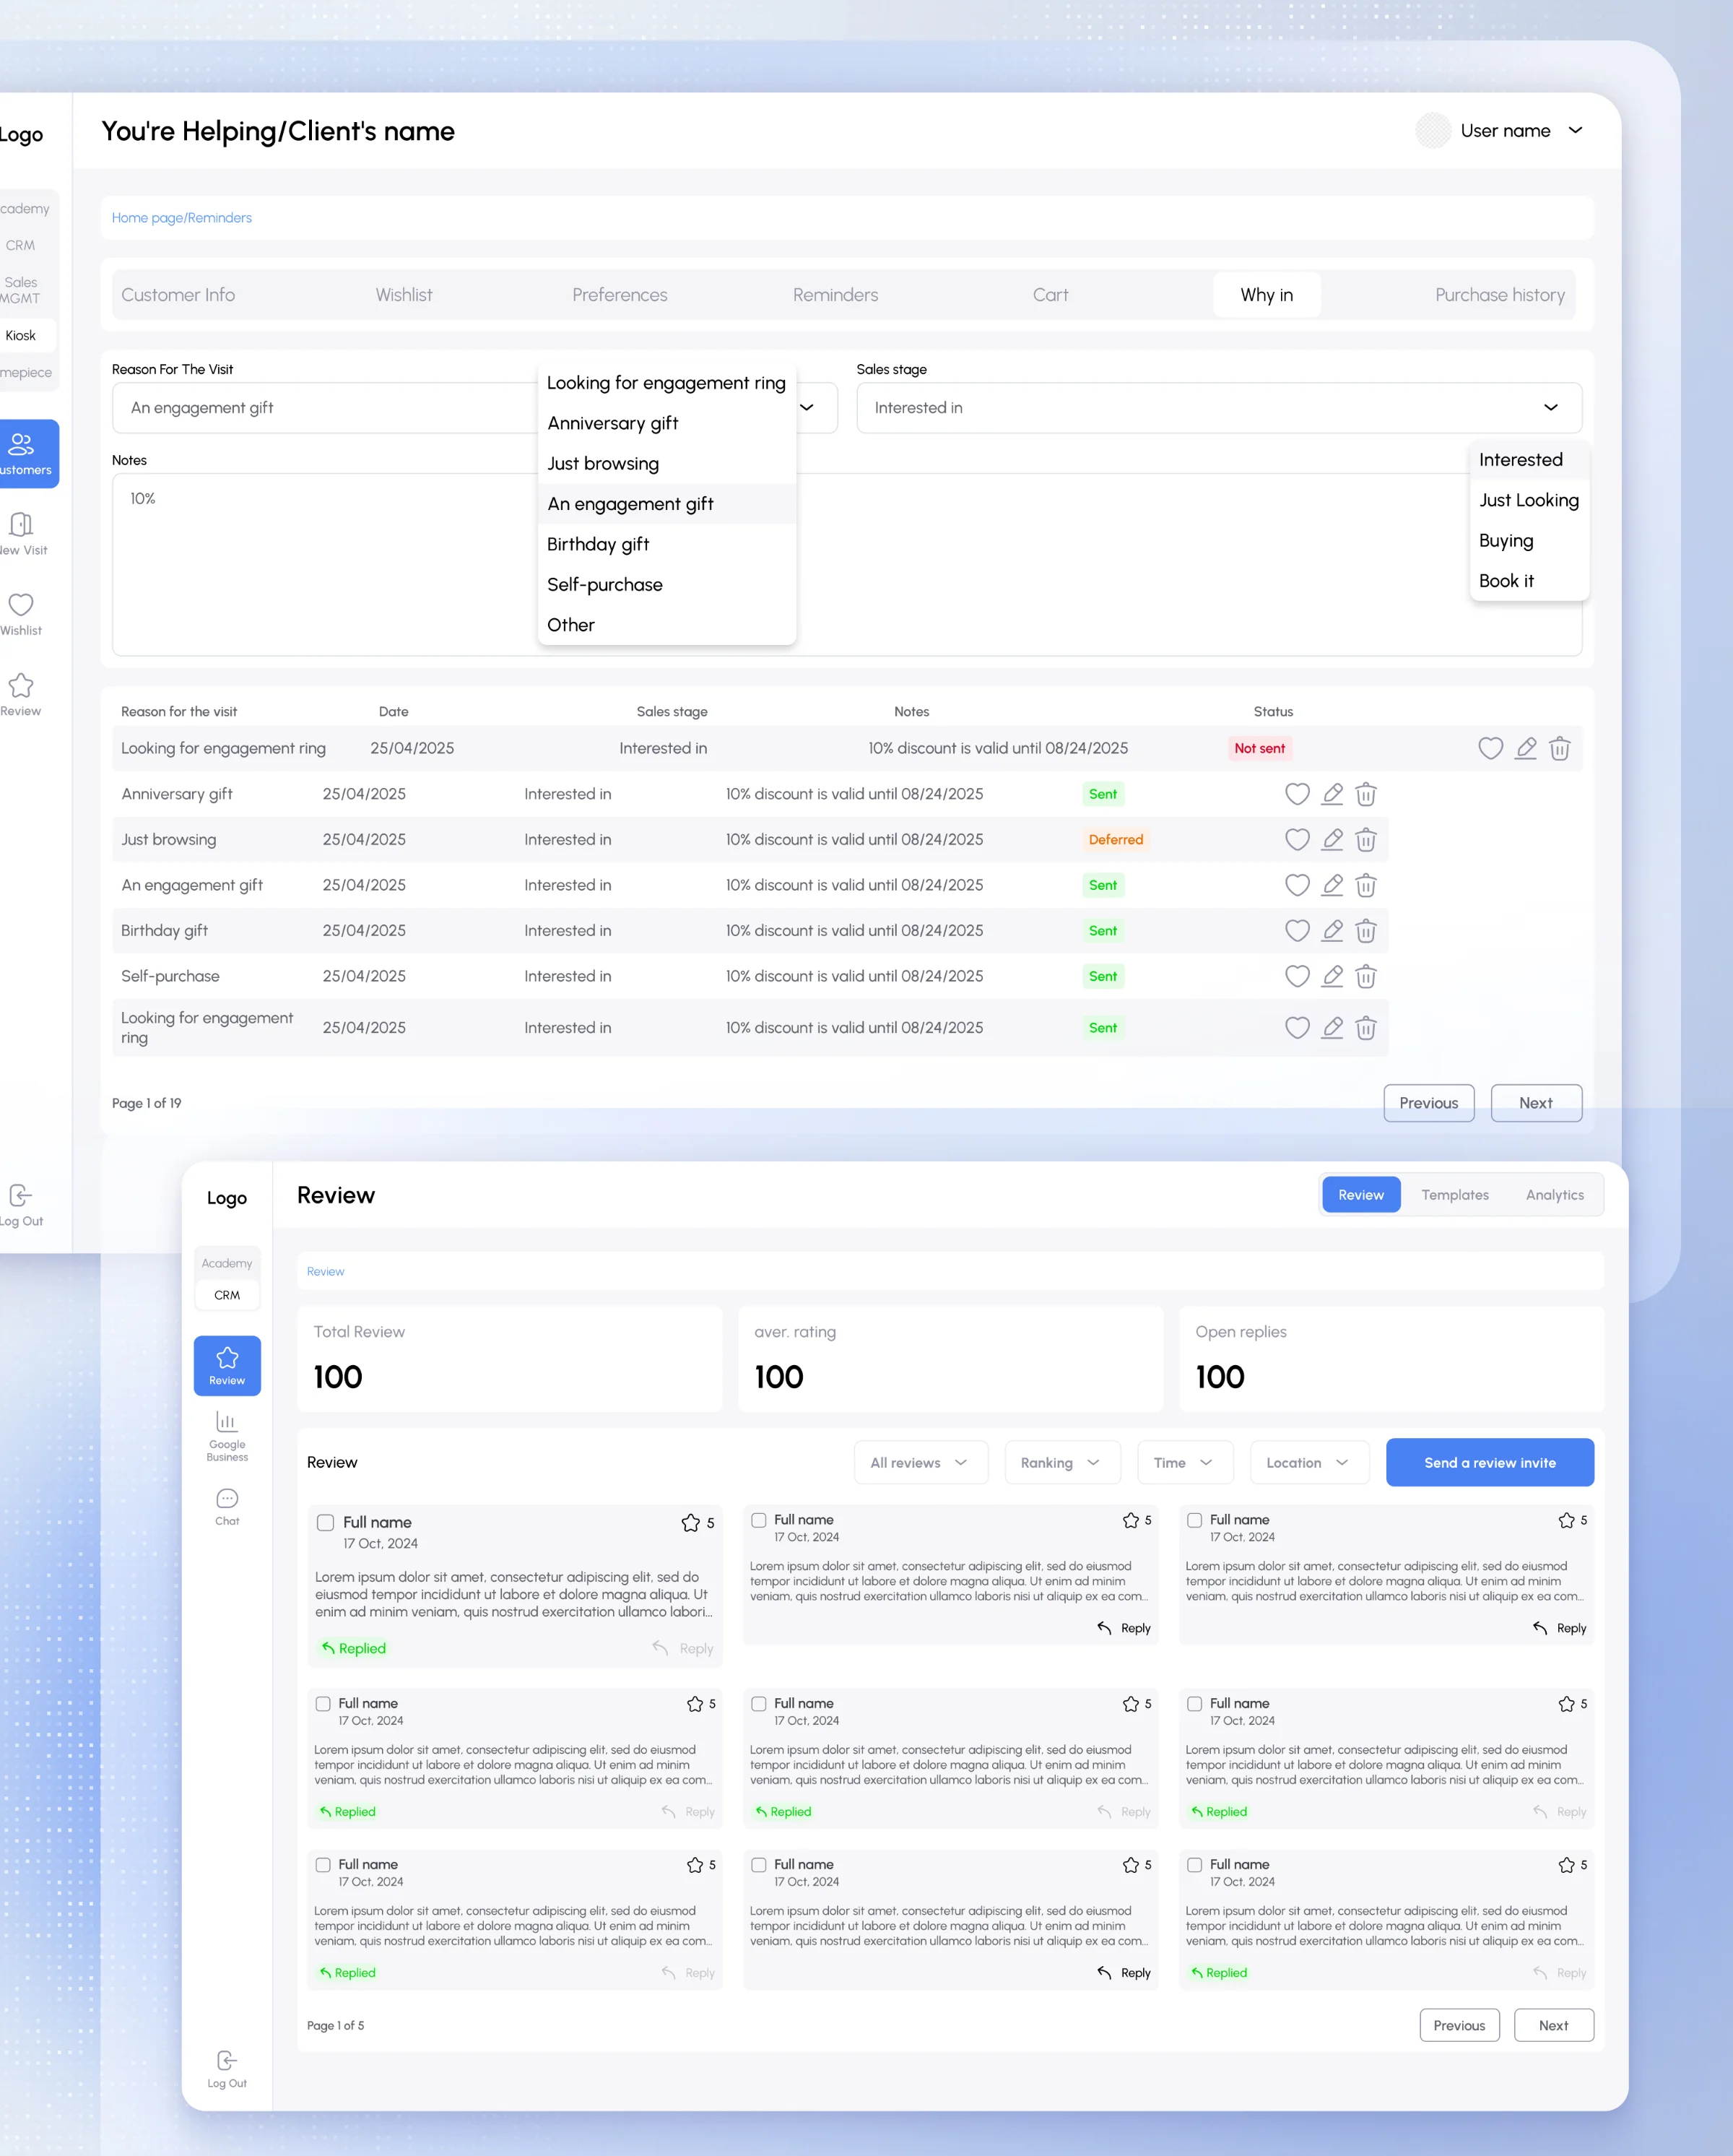The image size is (1733, 2156).
Task: Switch to the Templates tab in the Review window
Action: pos(1455,1195)
